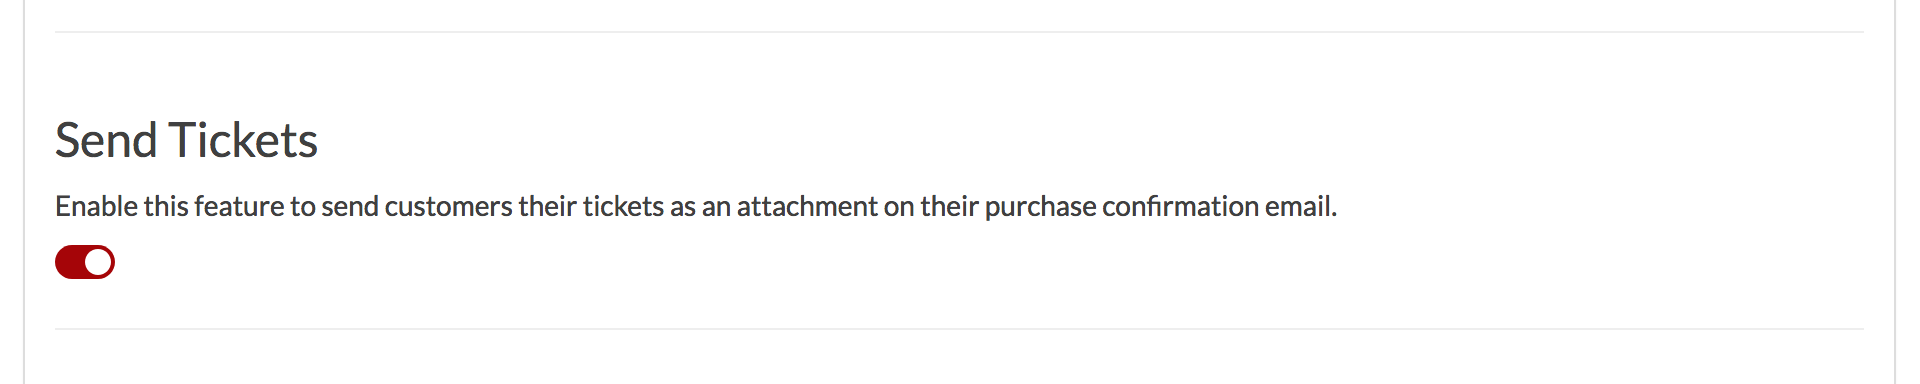Click the word 'customers' in the description
This screenshot has width=1920, height=384.
point(448,206)
